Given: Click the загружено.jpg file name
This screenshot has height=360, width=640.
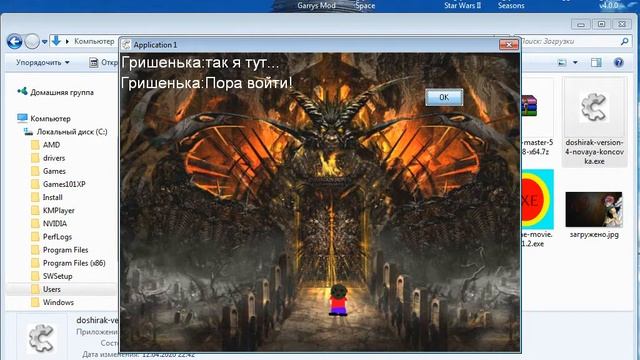Looking at the screenshot, I should point(594,235).
